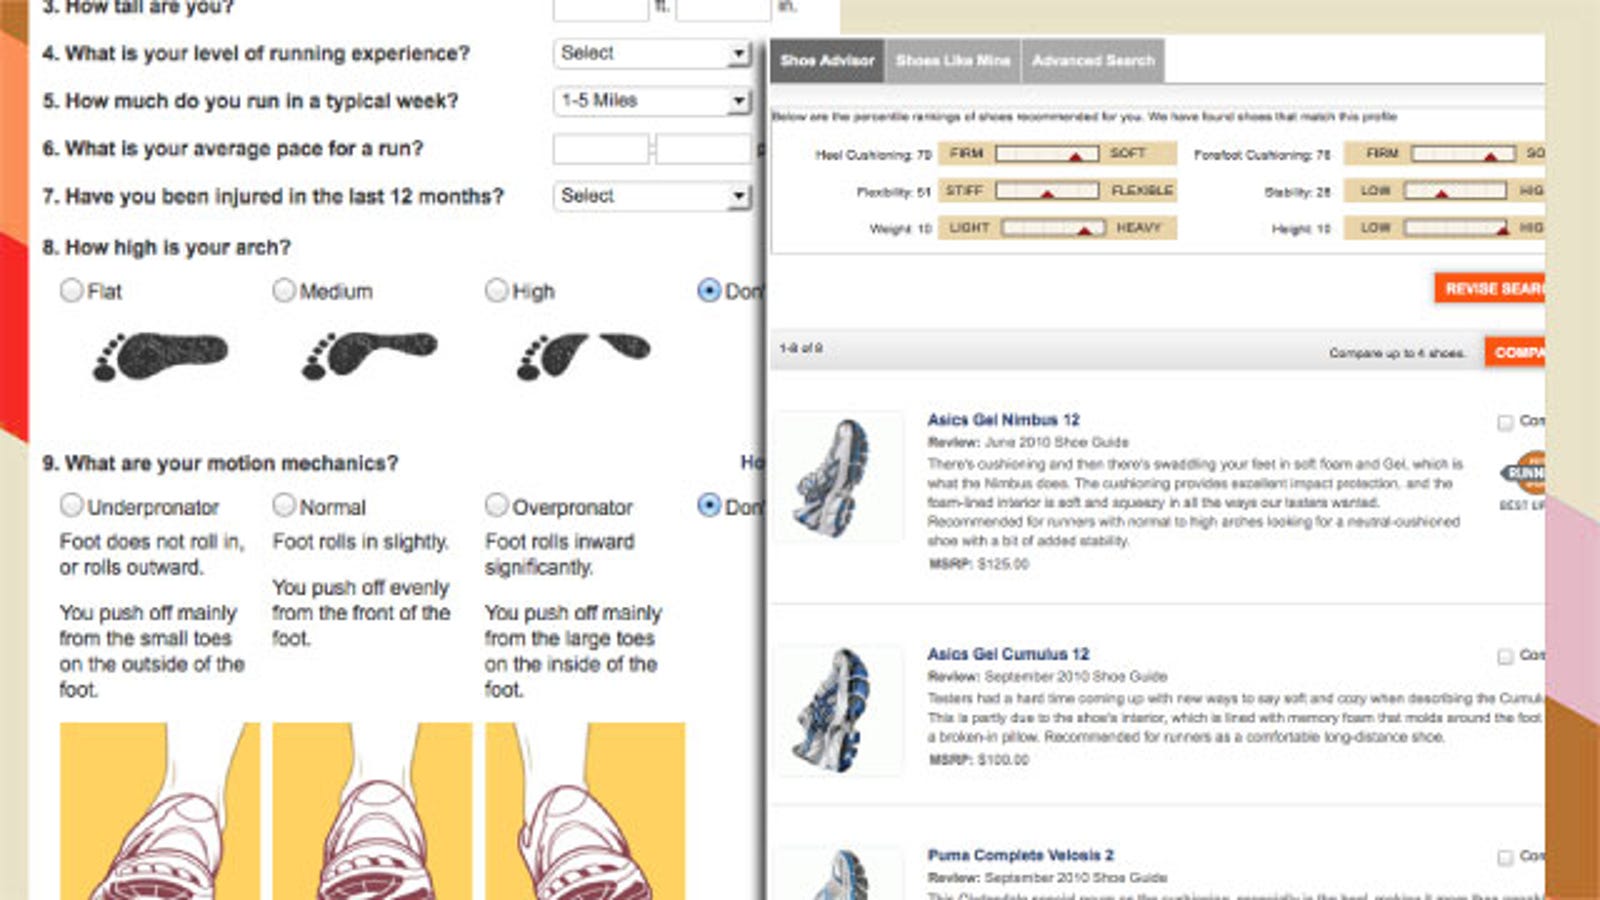The image size is (1600, 900).
Task: Click the Forefoot Cushioning slider
Action: click(1463, 153)
